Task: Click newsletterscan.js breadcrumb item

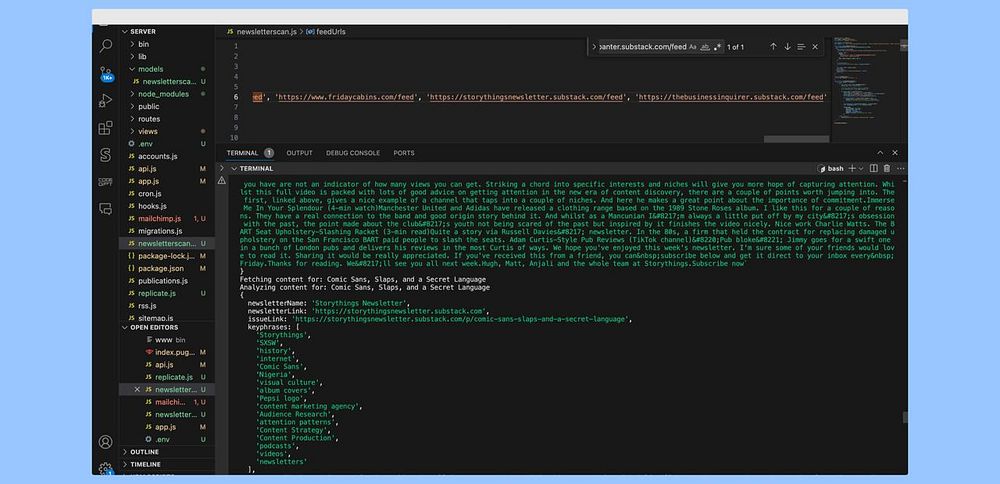Action: point(267,31)
